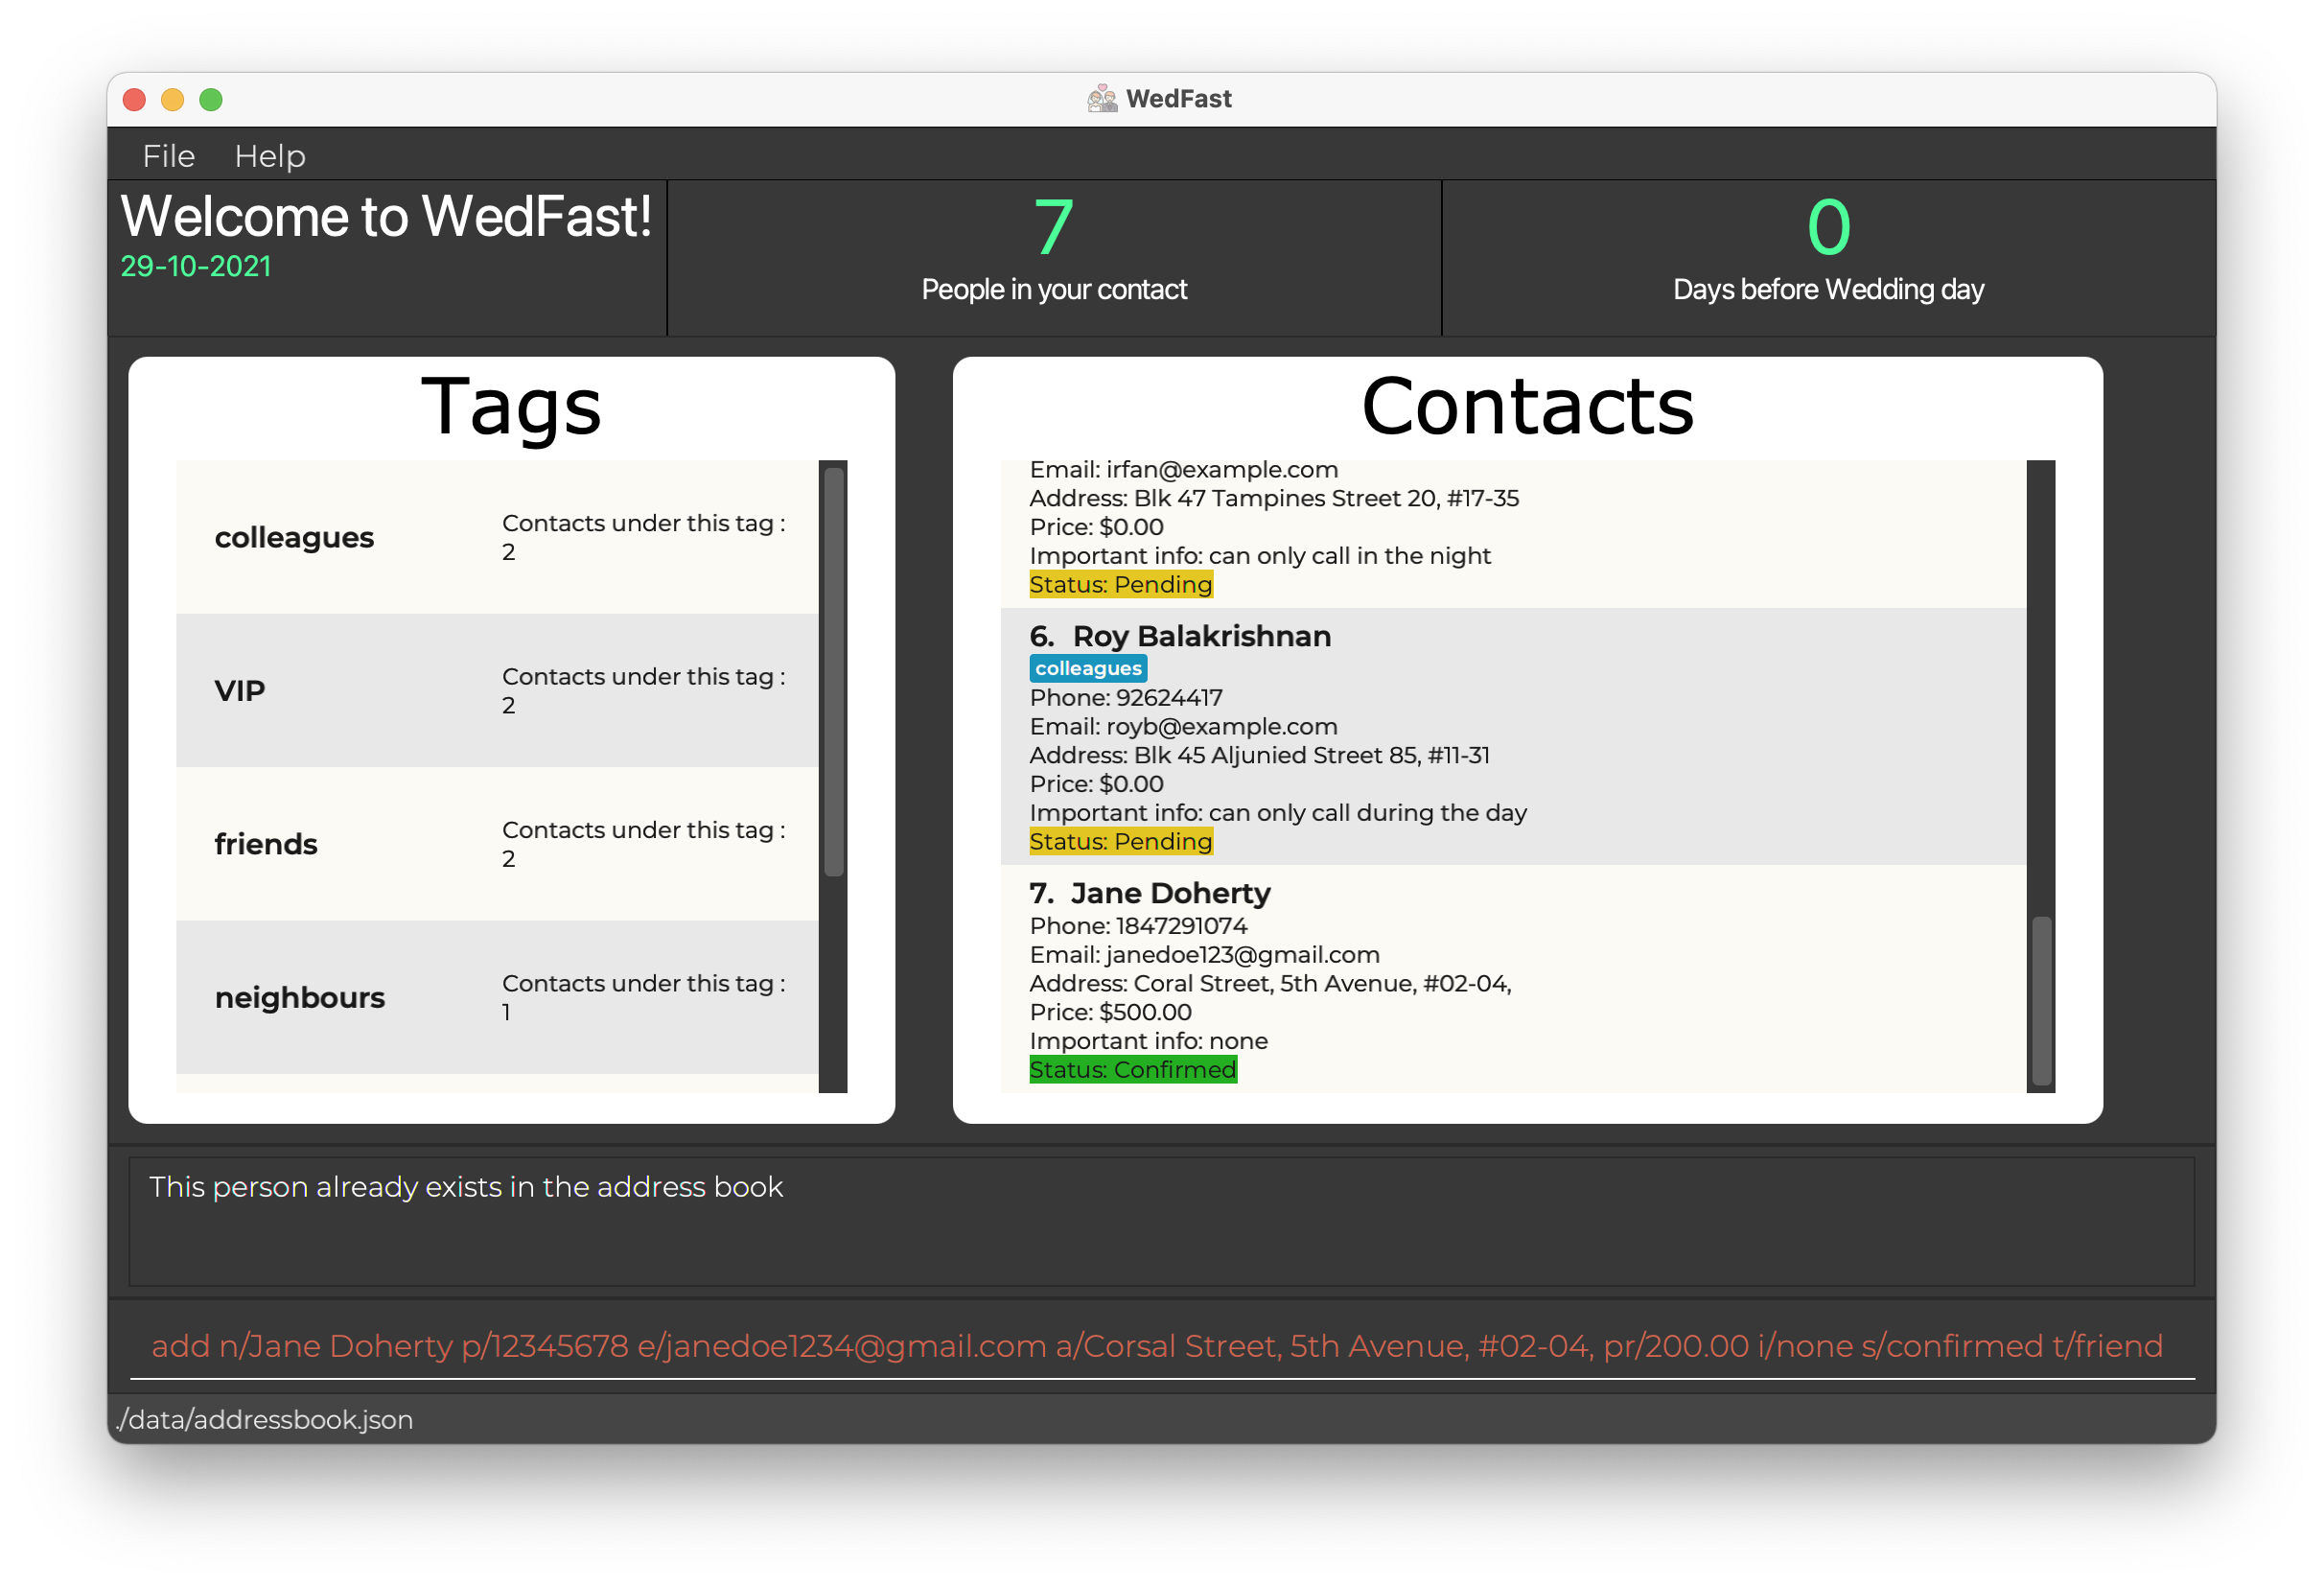Image resolution: width=2324 pixels, height=1586 pixels.
Task: Click the WedFast app icon in title bar
Action: [x=1101, y=99]
